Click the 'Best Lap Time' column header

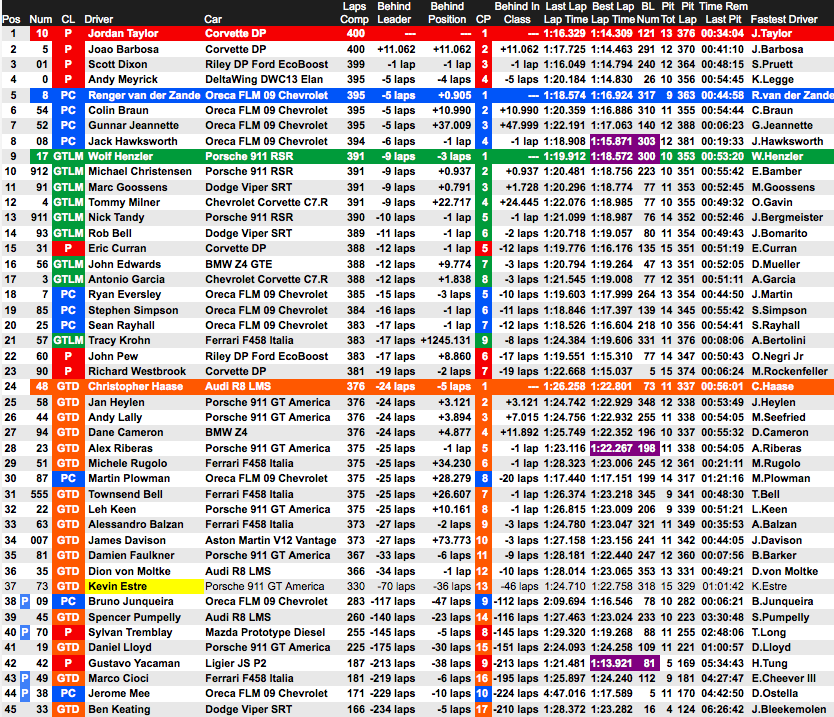(x=613, y=13)
